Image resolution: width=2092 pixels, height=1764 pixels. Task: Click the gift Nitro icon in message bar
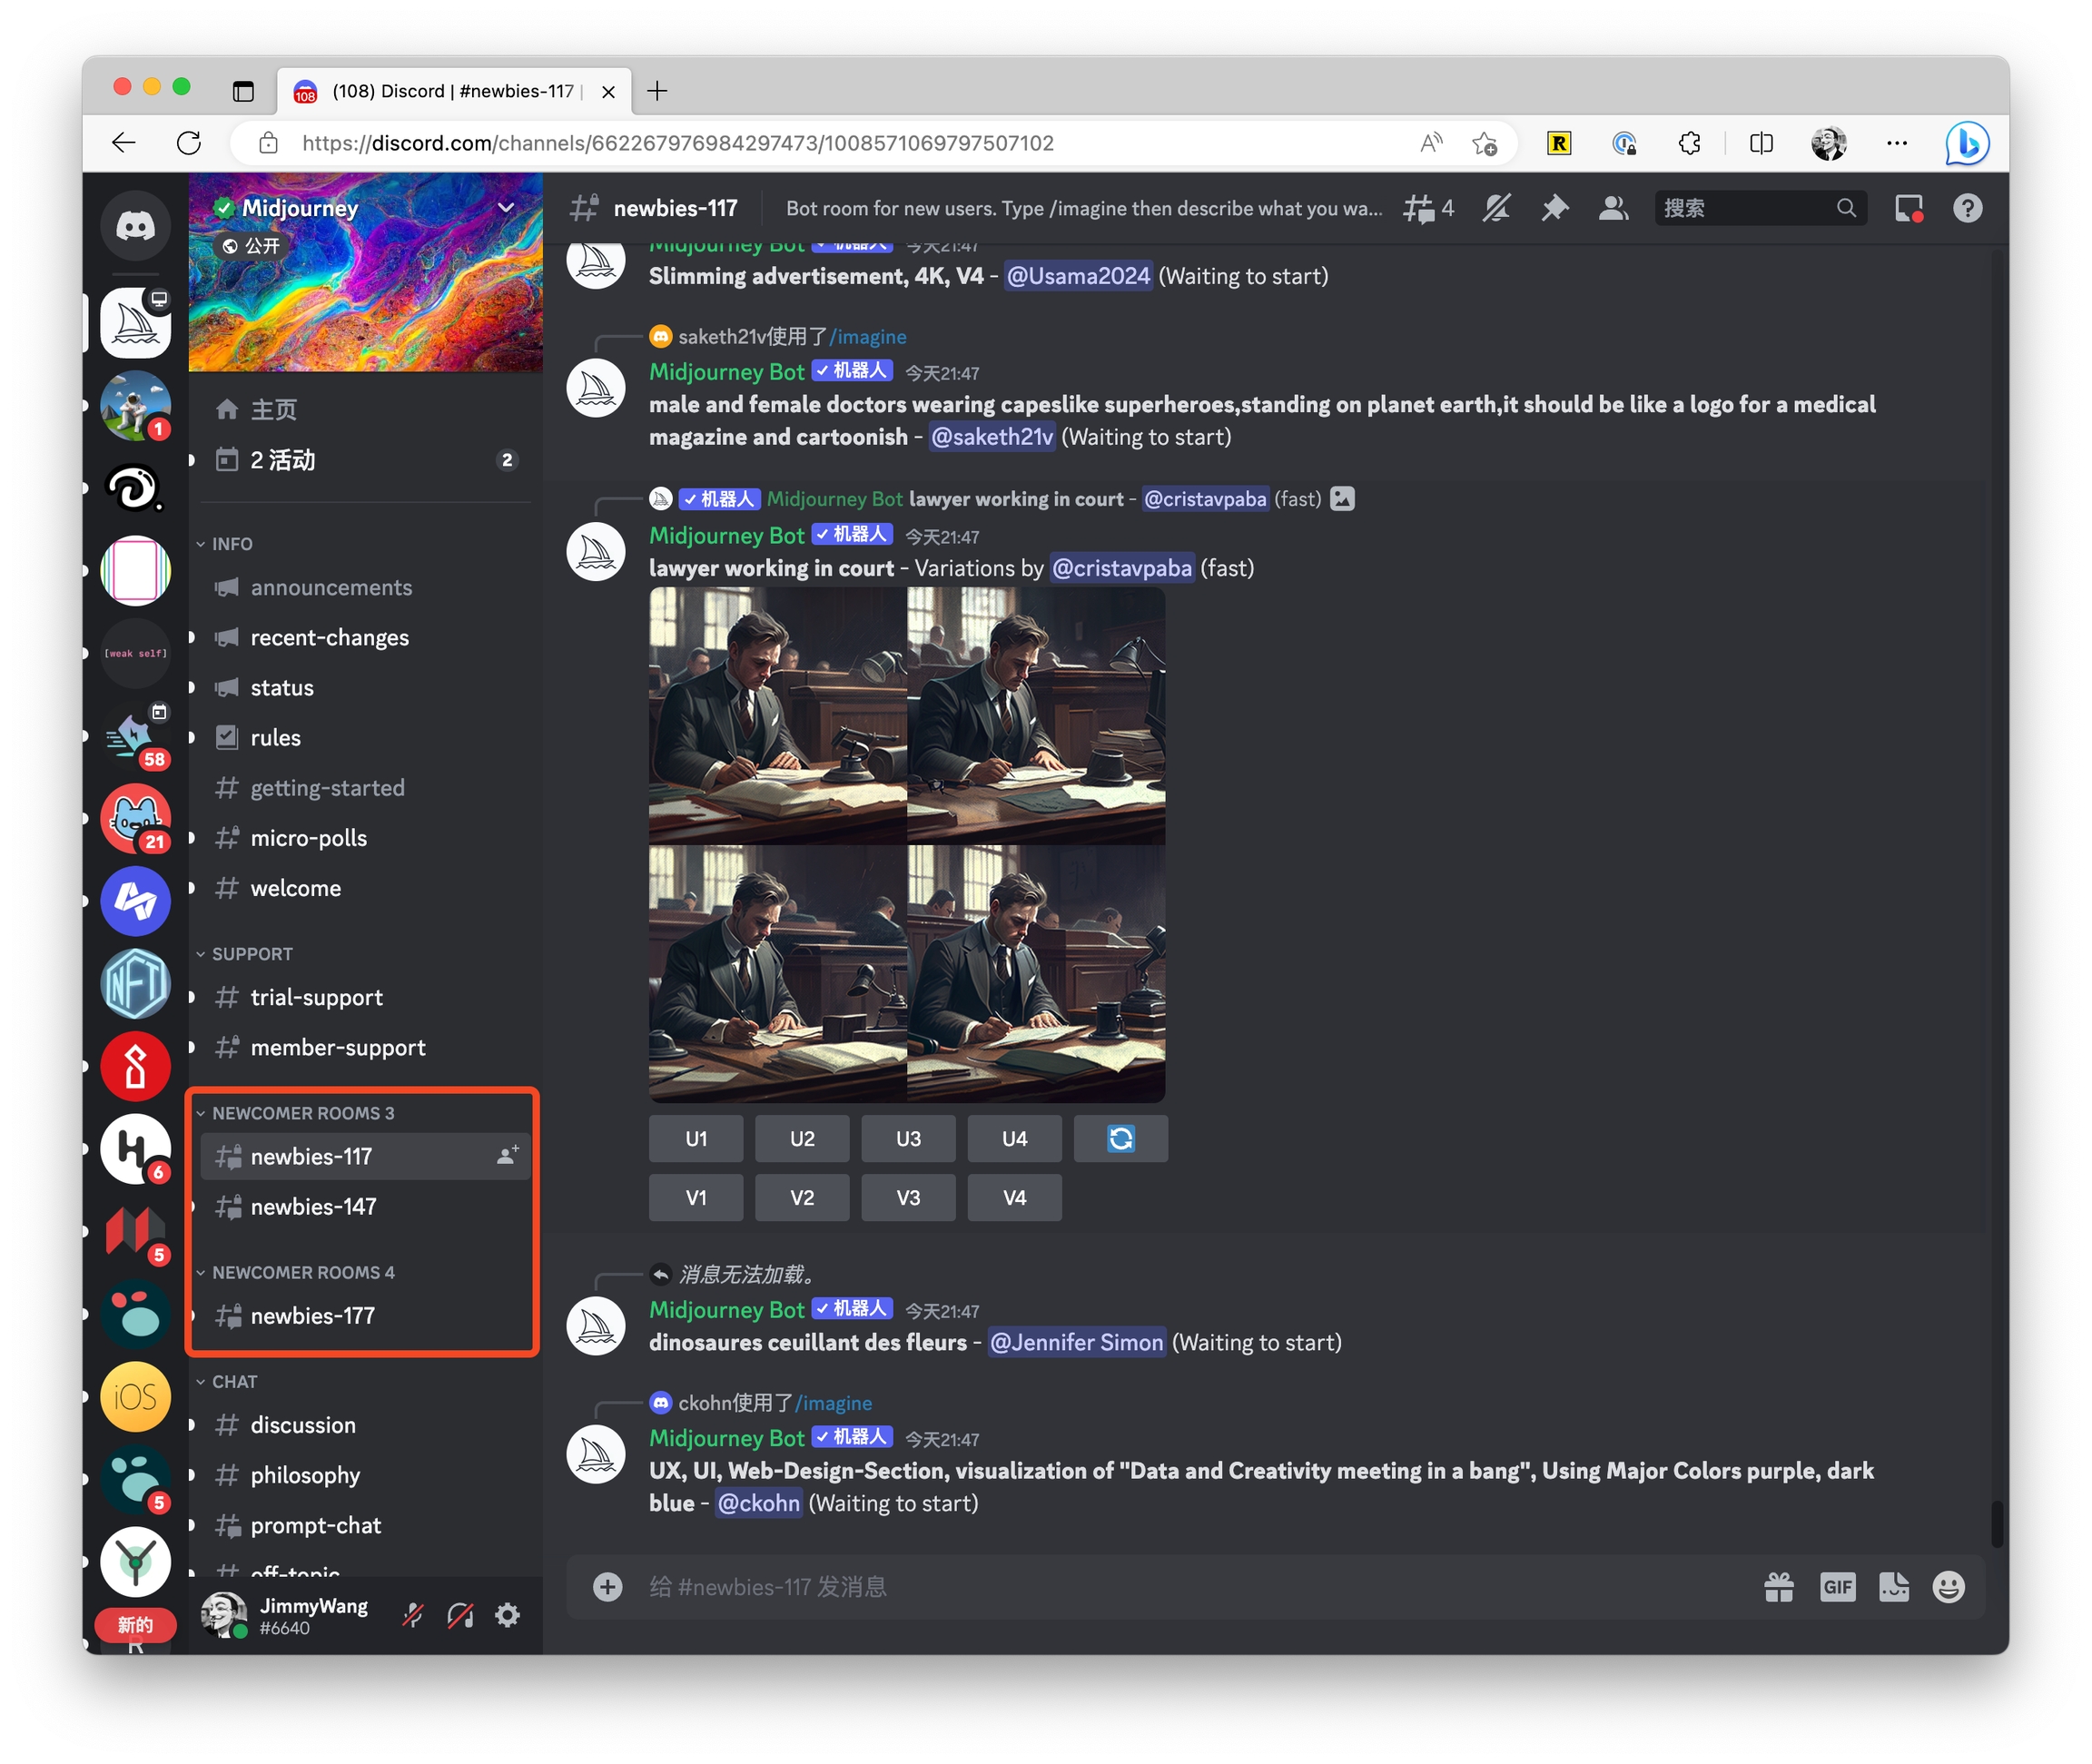(1778, 1587)
